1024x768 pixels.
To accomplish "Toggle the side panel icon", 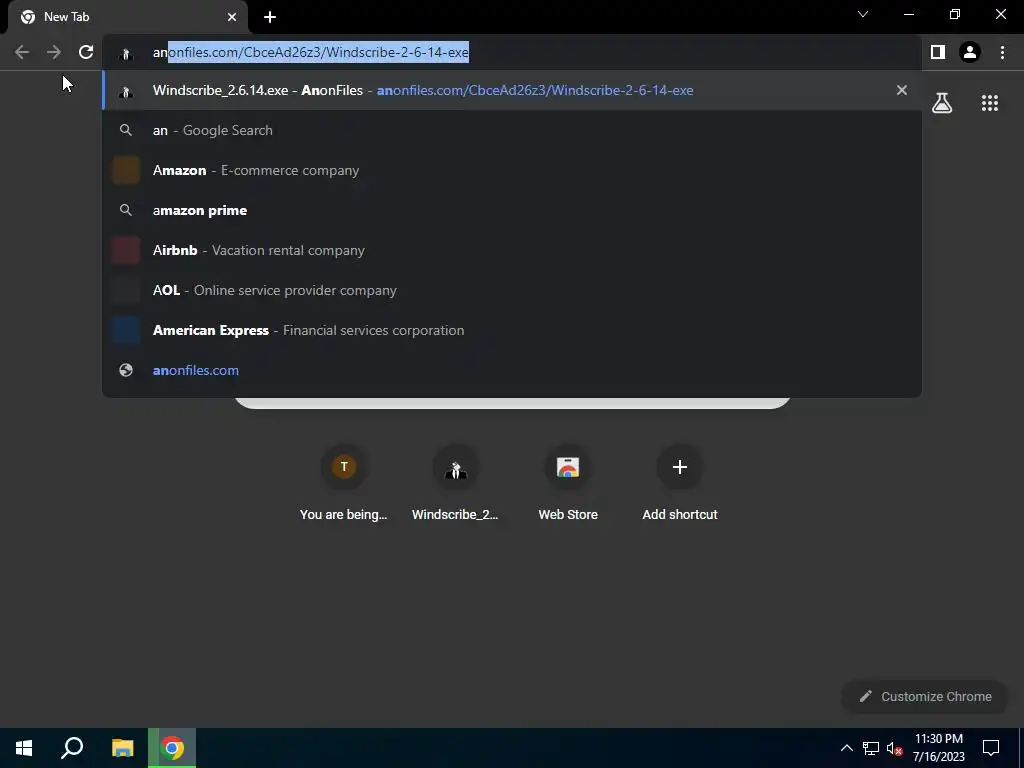I will coord(938,52).
